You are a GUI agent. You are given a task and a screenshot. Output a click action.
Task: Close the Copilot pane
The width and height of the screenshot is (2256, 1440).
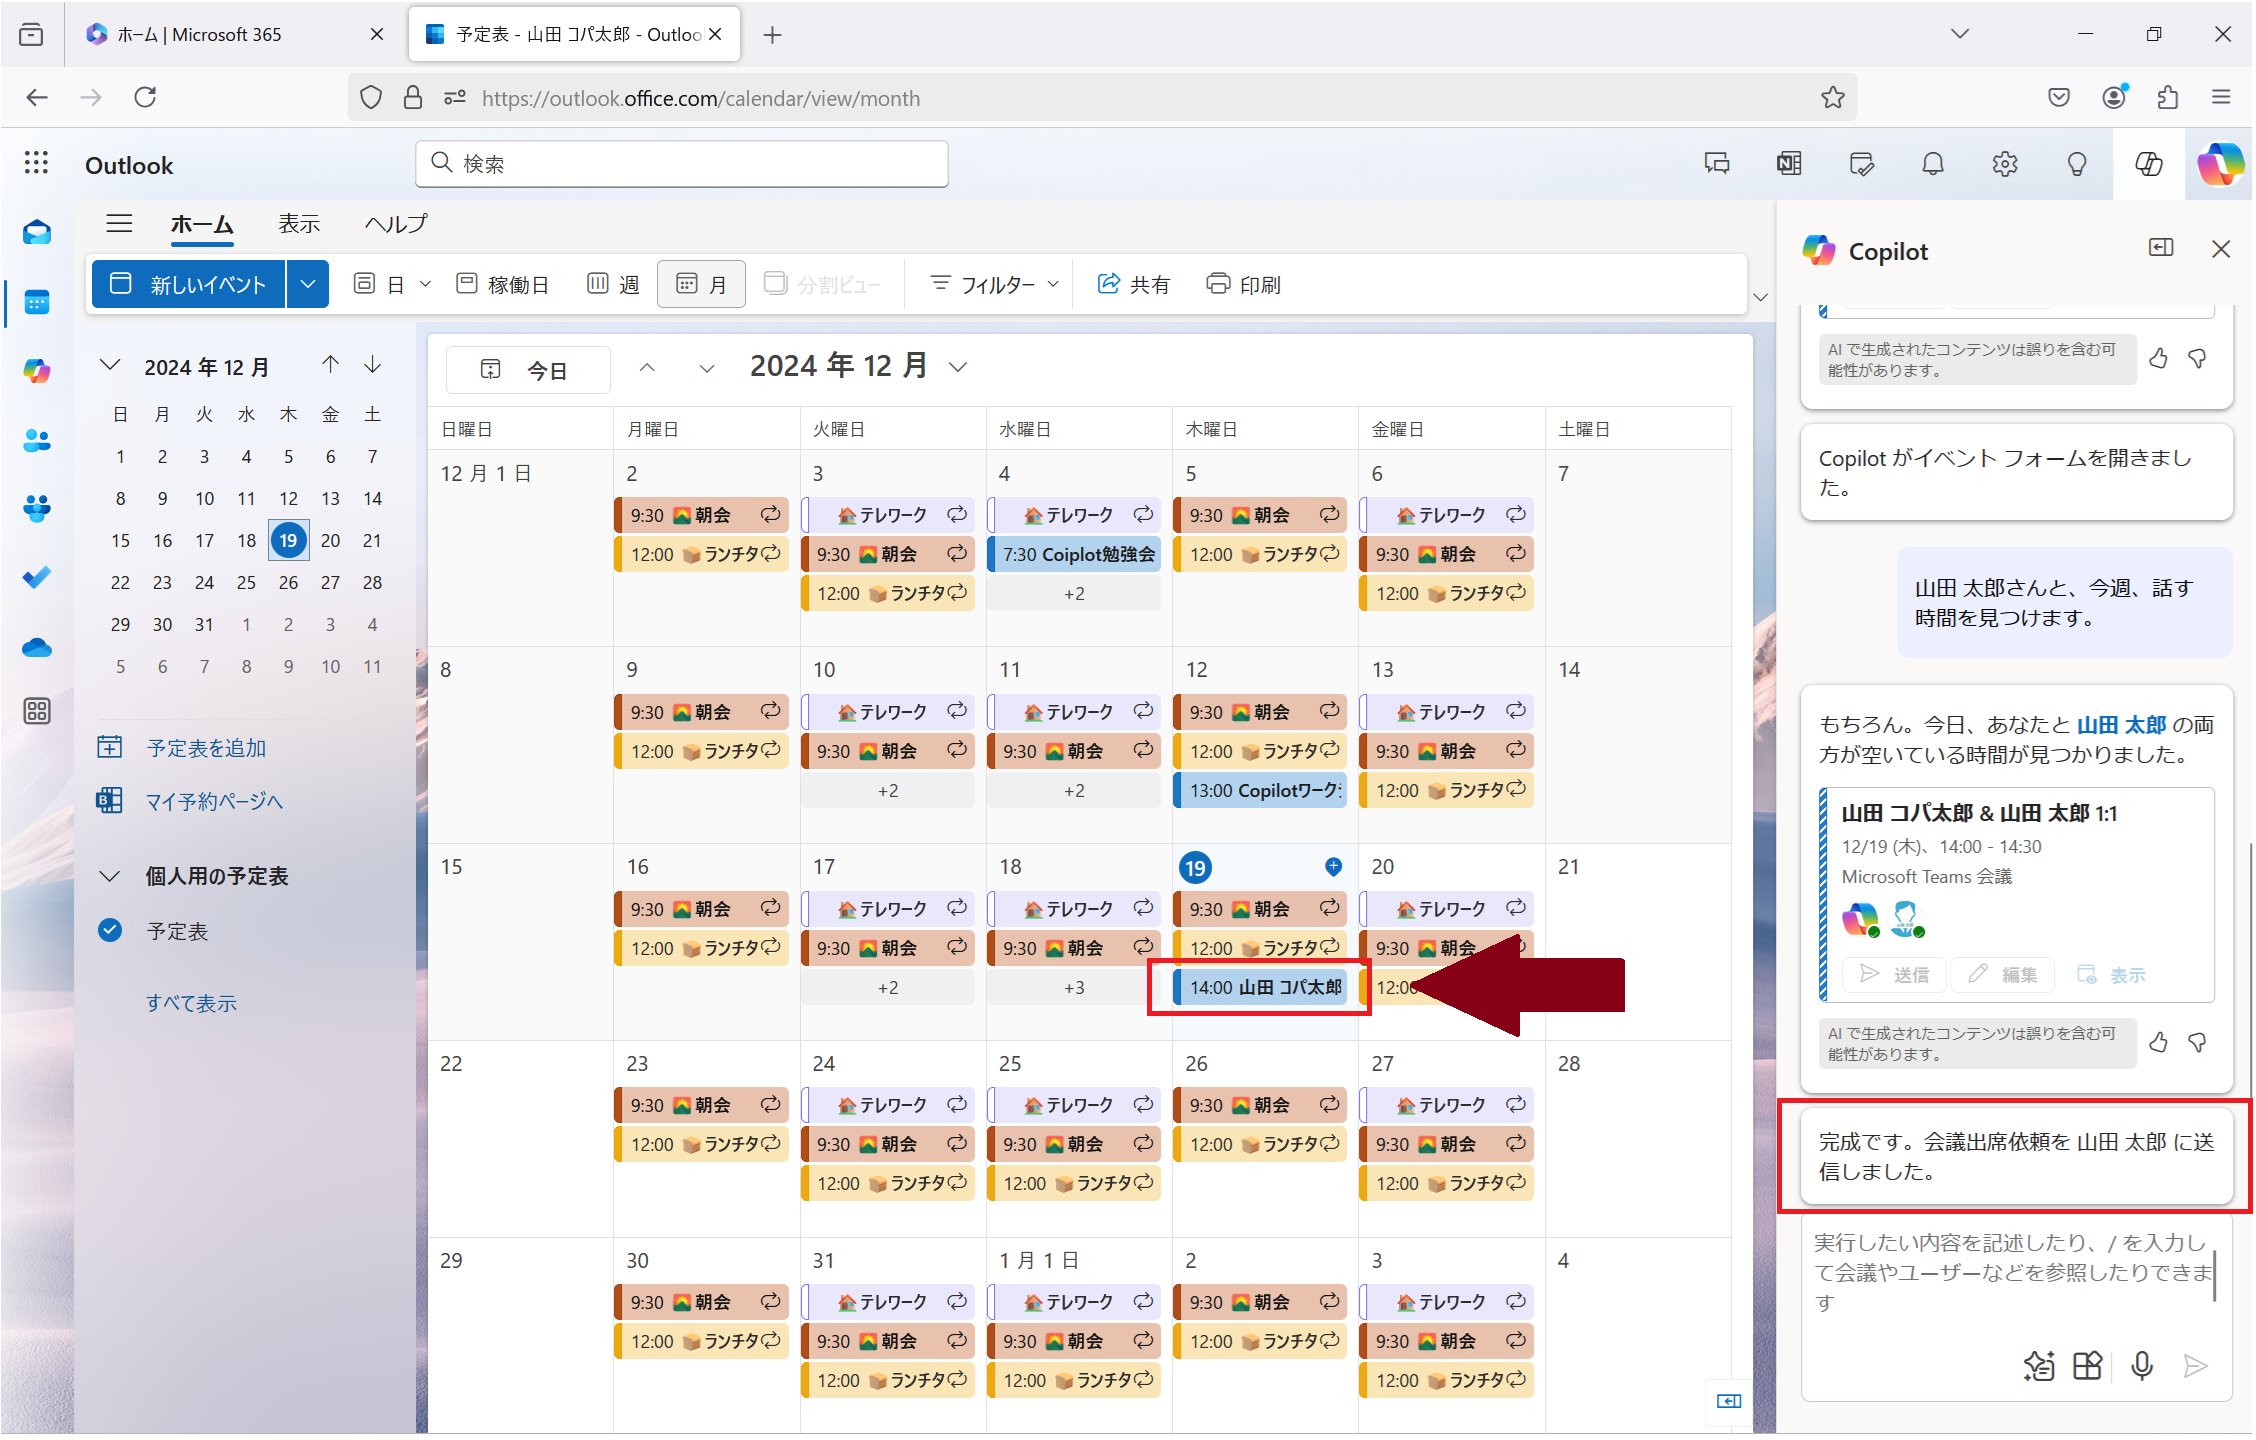(2221, 249)
